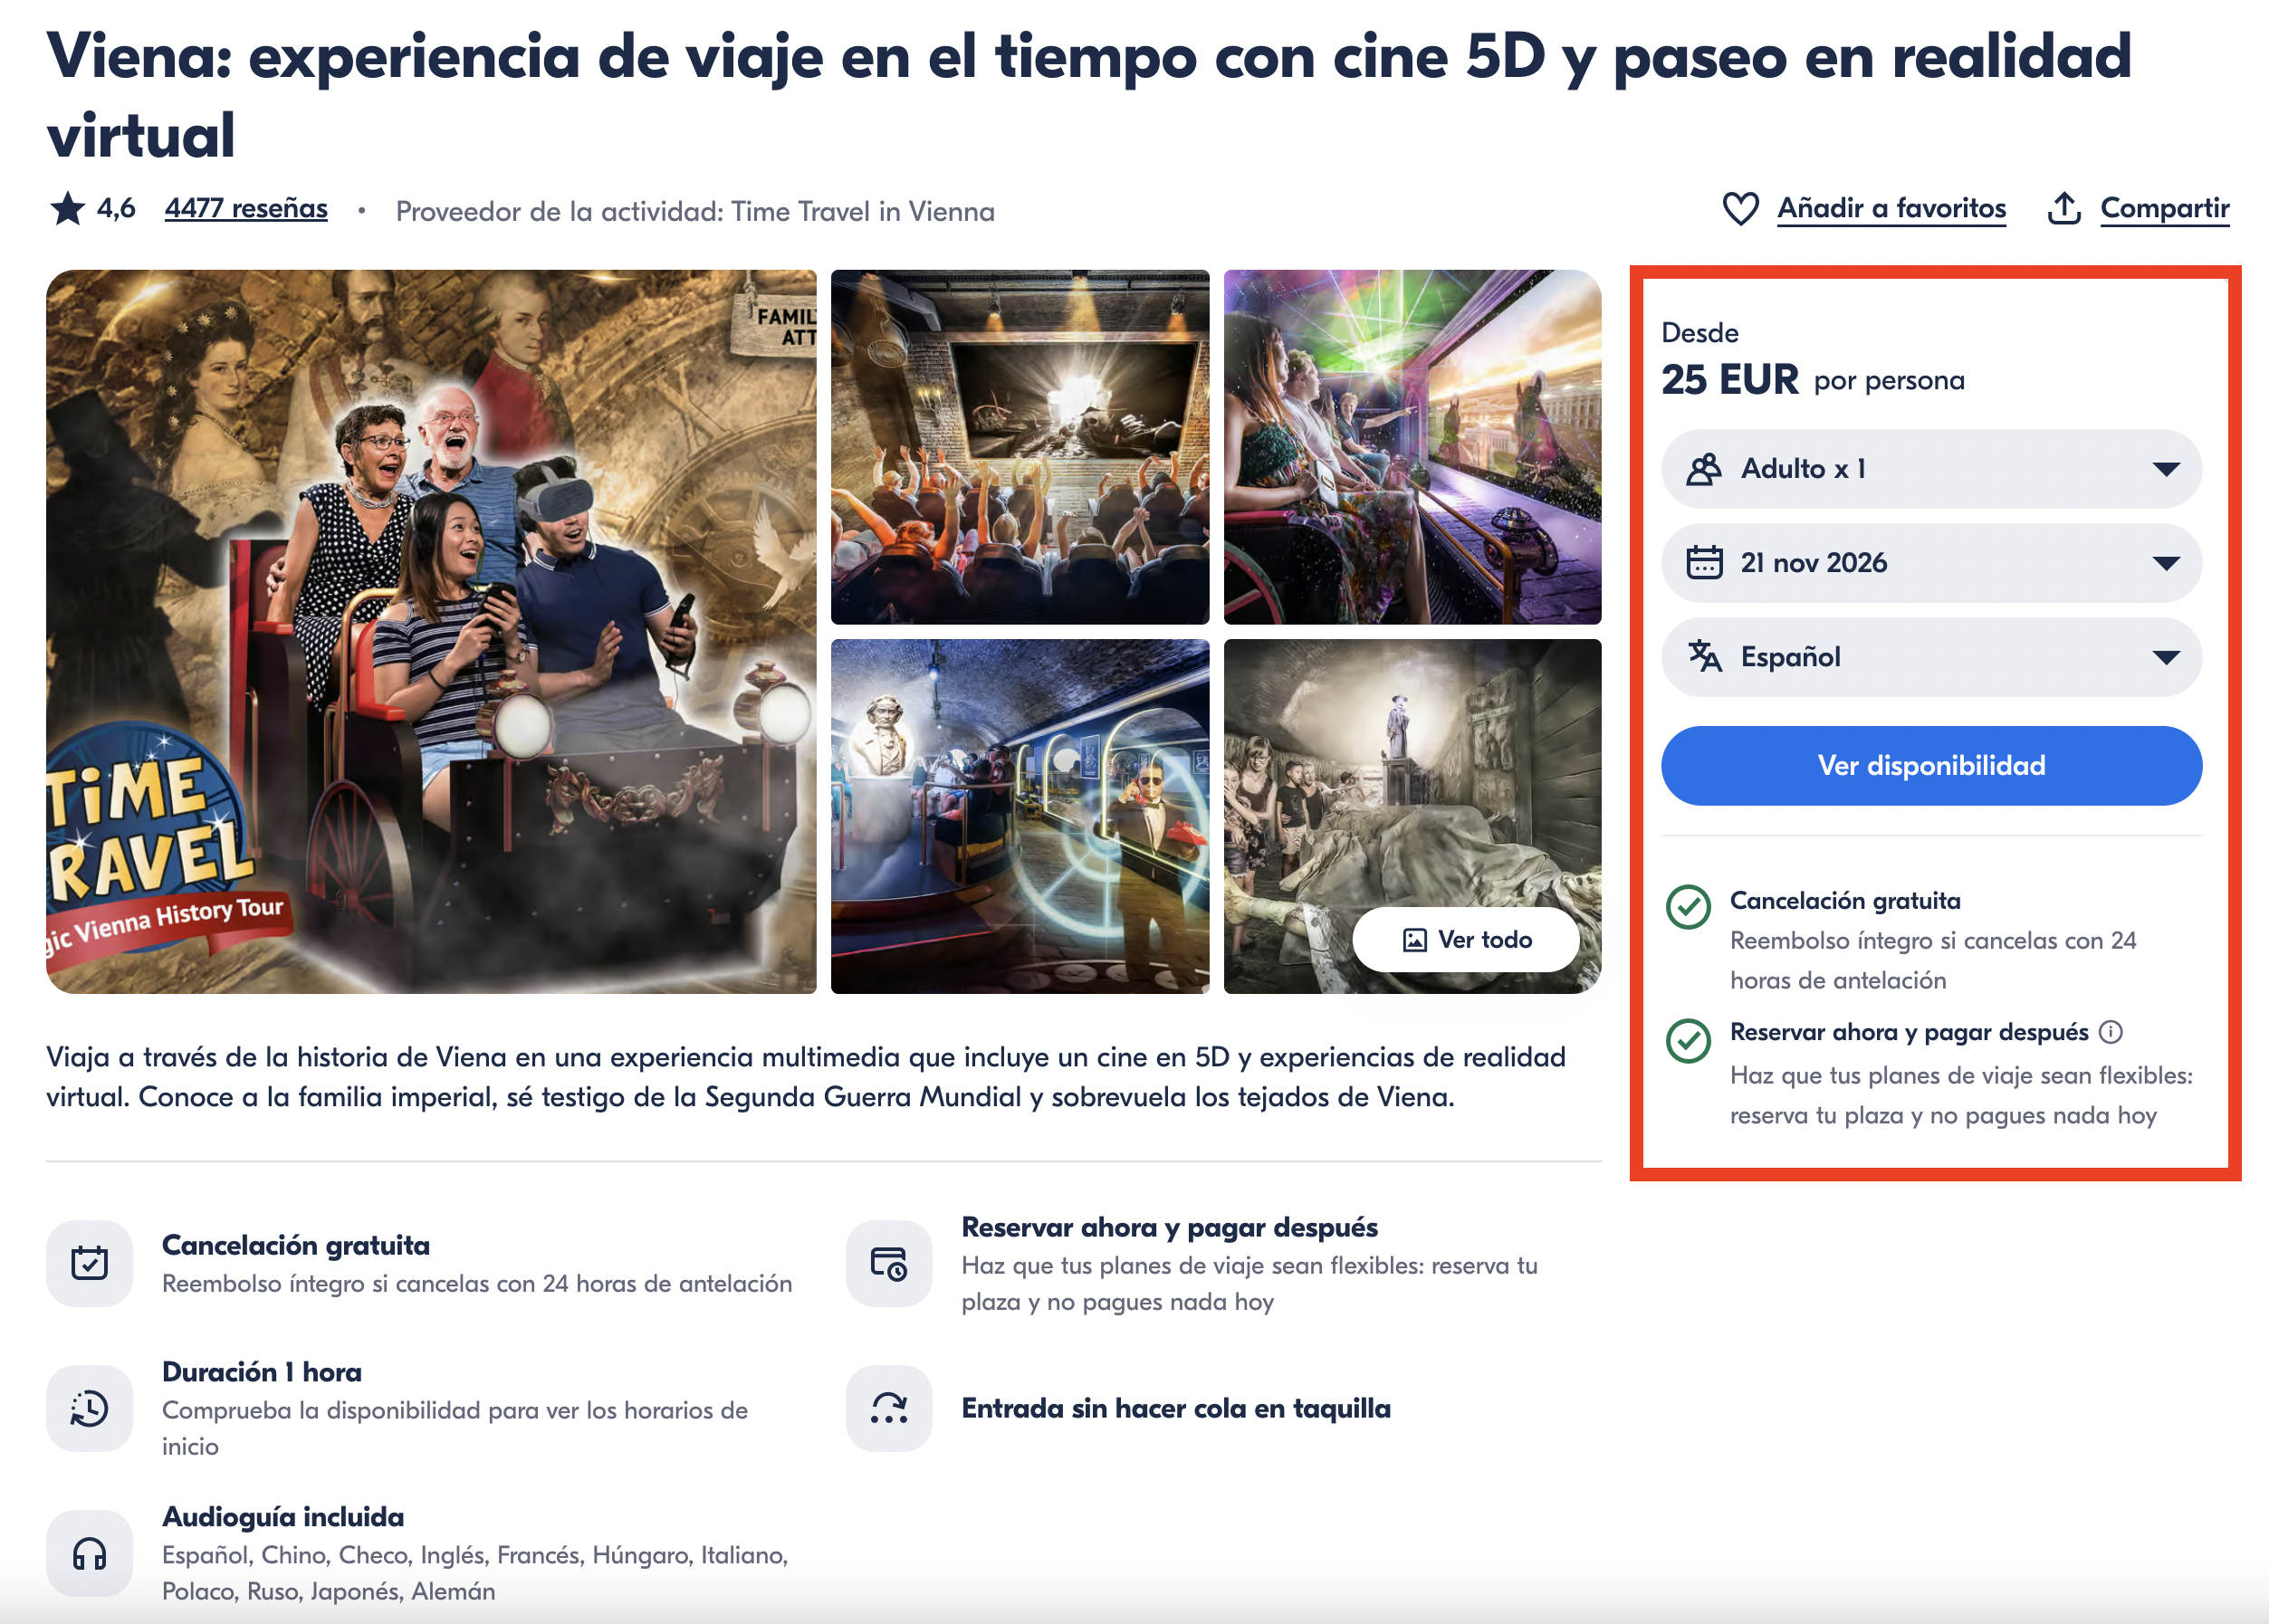Open the Español language dropdown
Screen dimensions: 2269x1624
[x=1931, y=657]
